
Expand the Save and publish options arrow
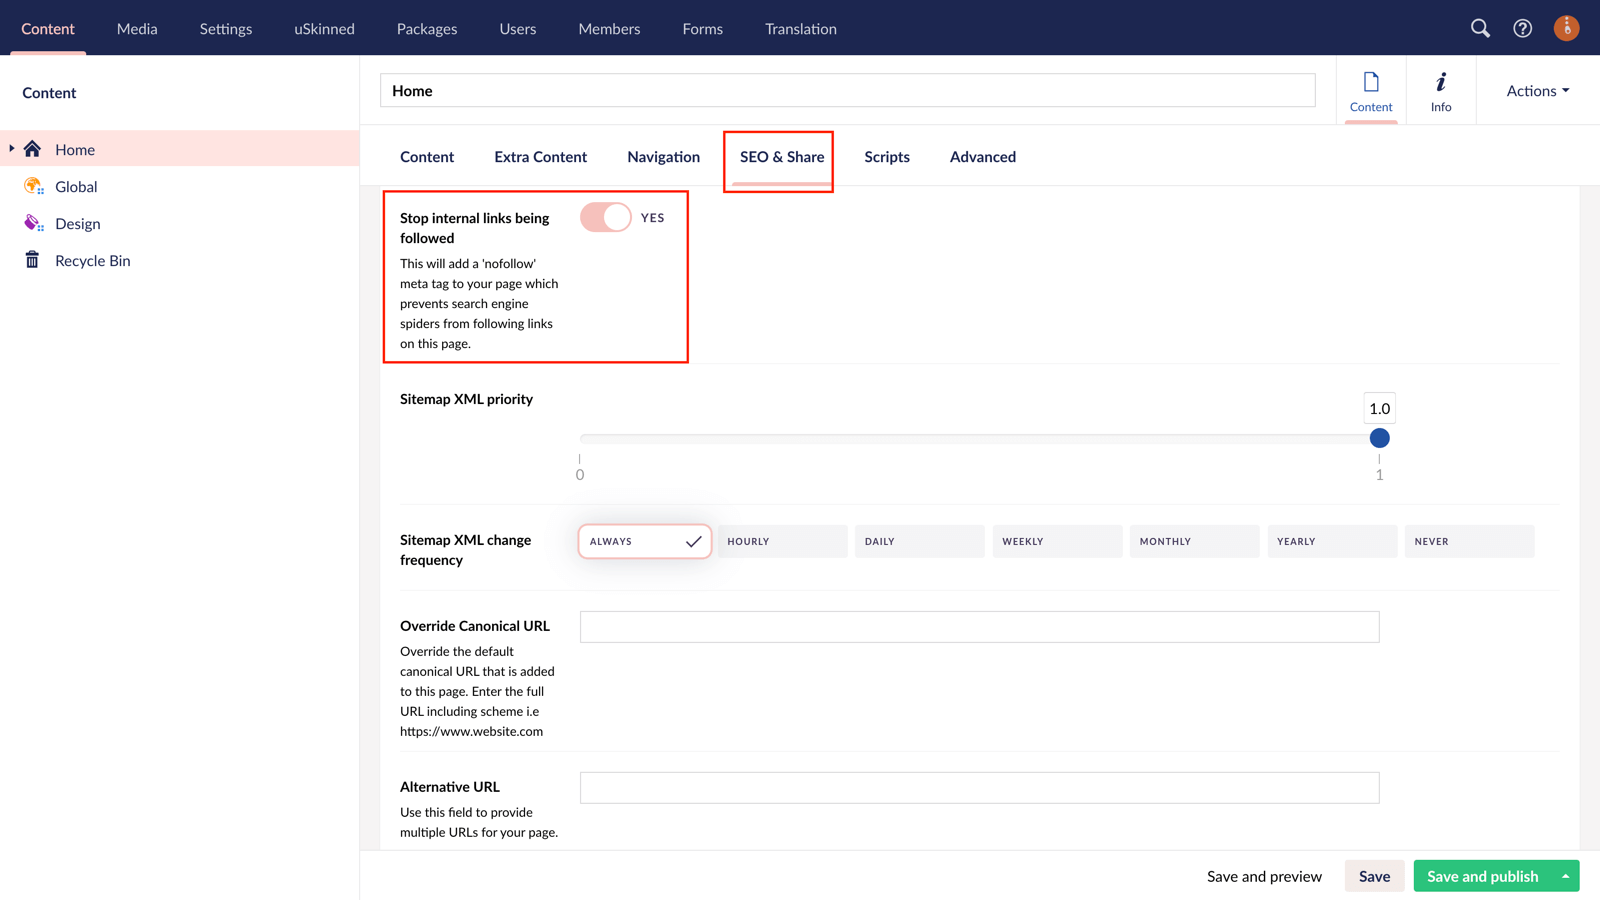coord(1567,875)
